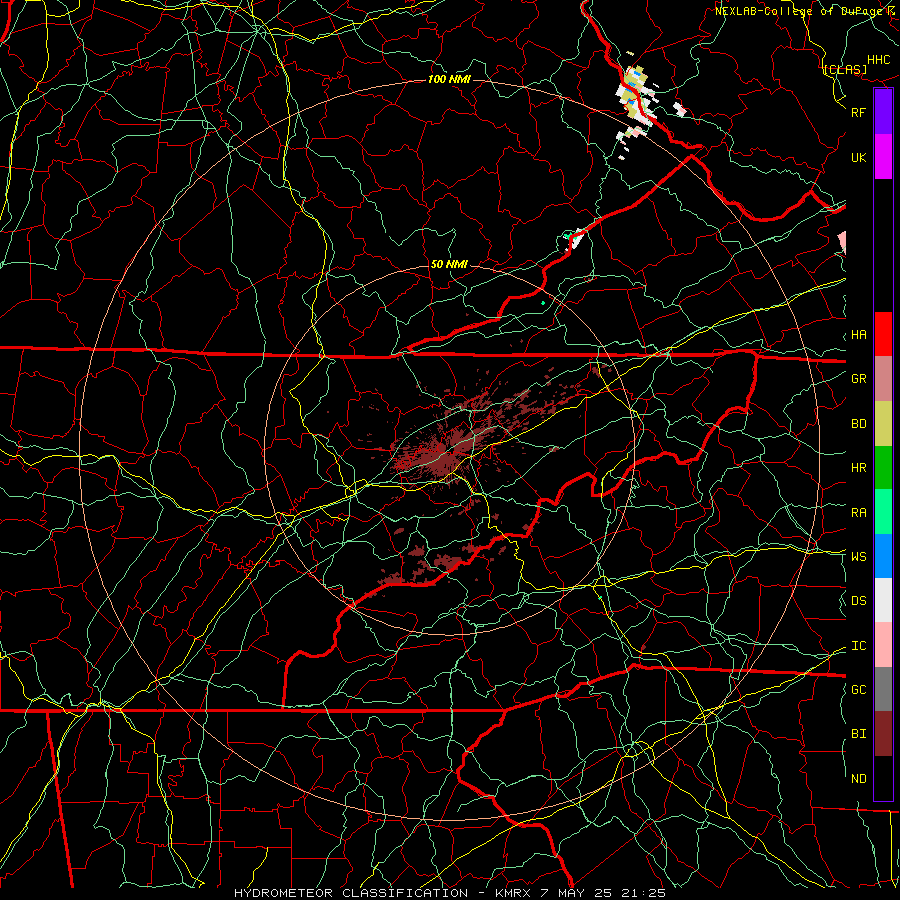
Task: Click the GC legend label
Action: [x=858, y=690]
